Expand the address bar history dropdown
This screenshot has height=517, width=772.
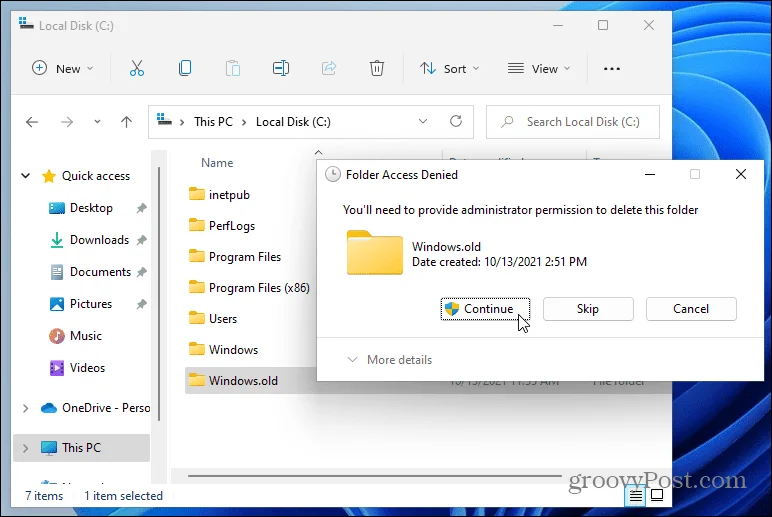422,121
